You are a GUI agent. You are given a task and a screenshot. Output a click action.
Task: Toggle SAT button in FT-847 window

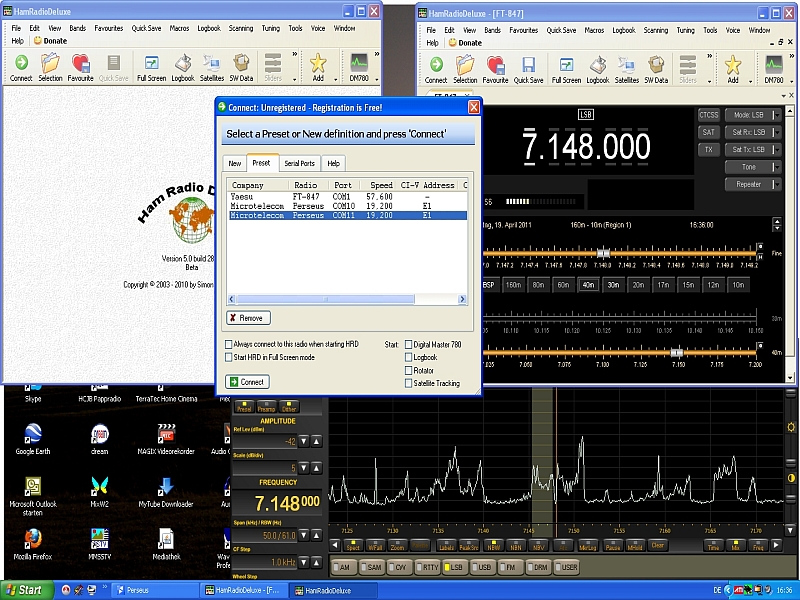pos(708,132)
